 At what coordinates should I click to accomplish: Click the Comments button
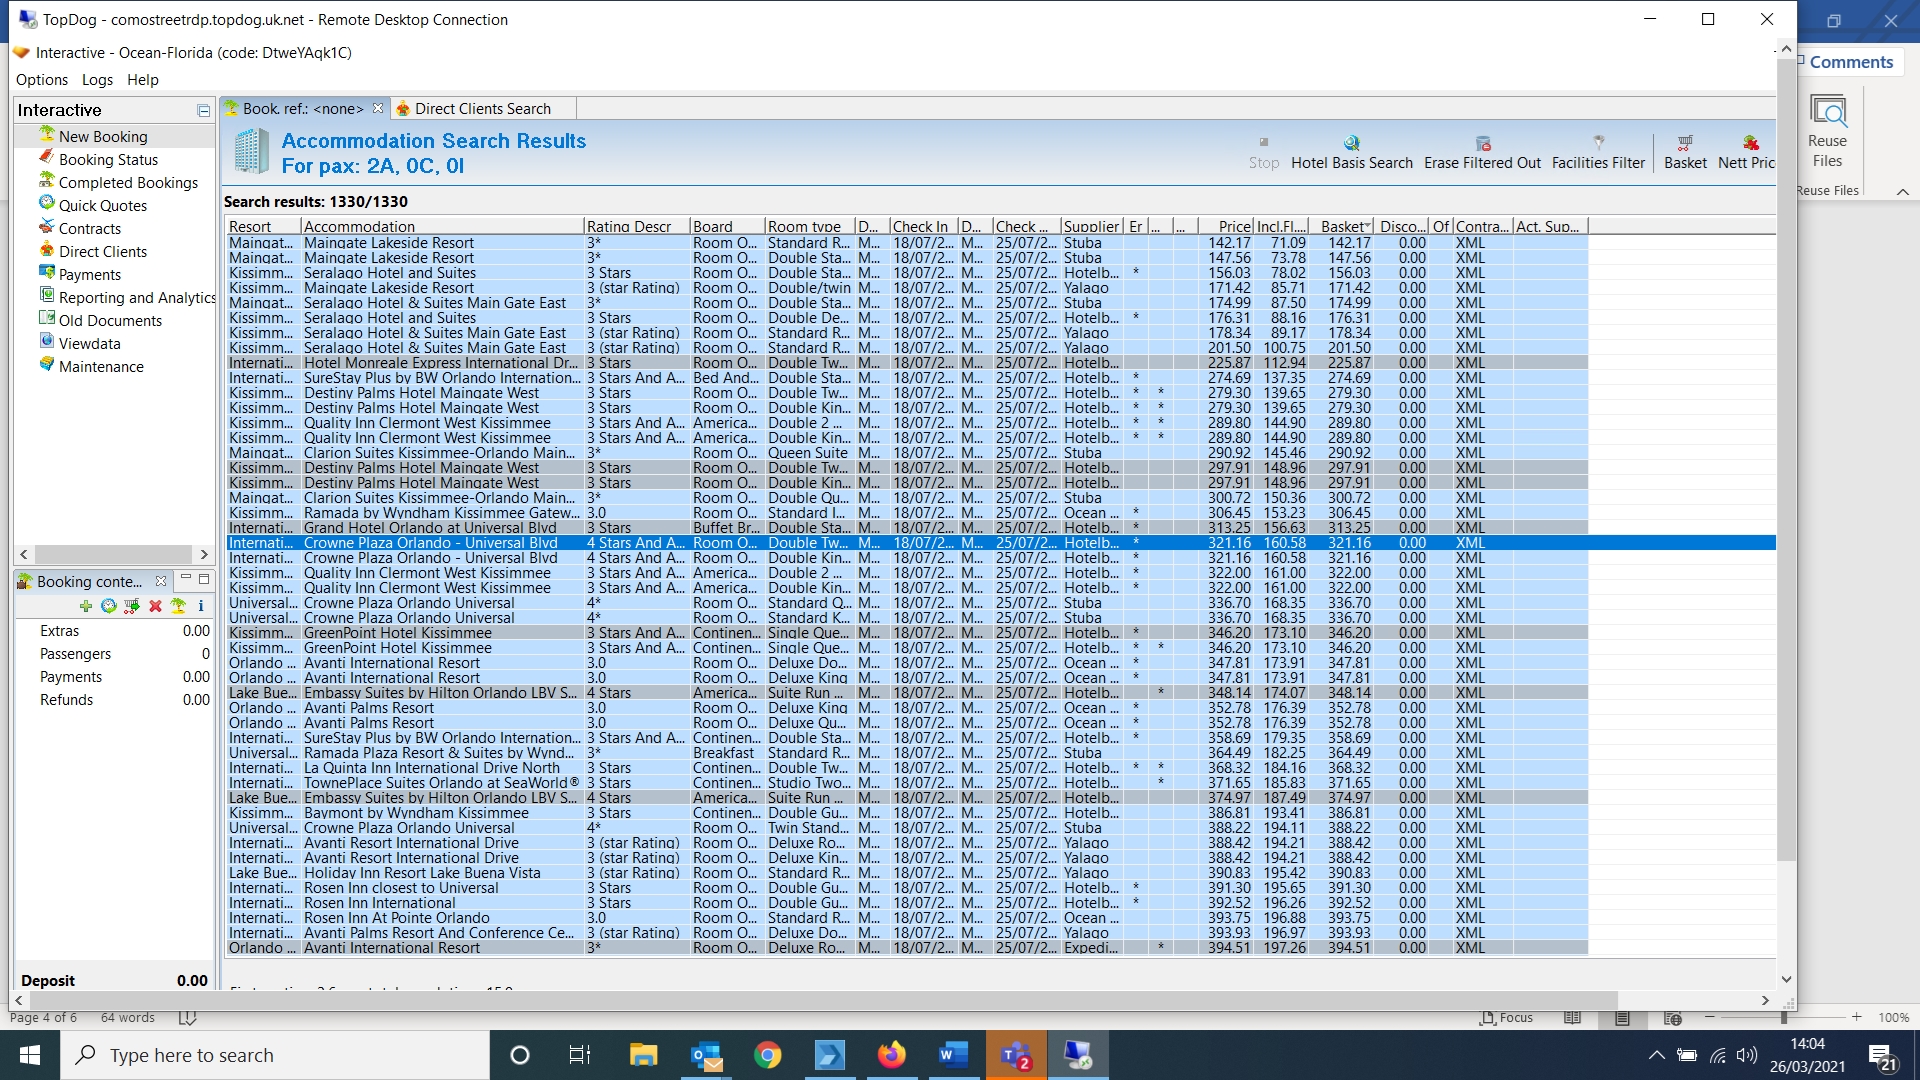click(x=1850, y=62)
